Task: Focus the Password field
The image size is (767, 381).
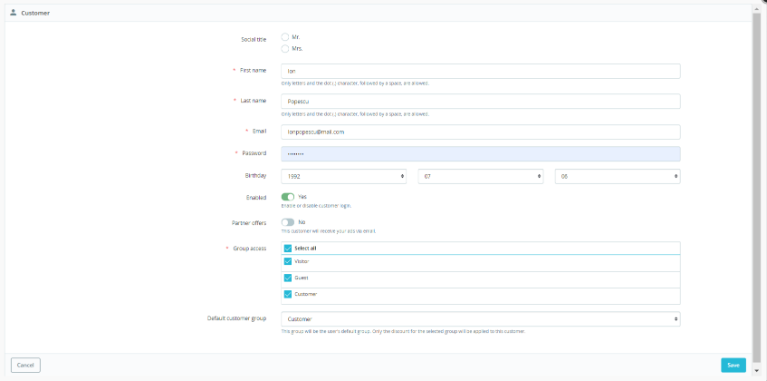Action: click(480, 154)
